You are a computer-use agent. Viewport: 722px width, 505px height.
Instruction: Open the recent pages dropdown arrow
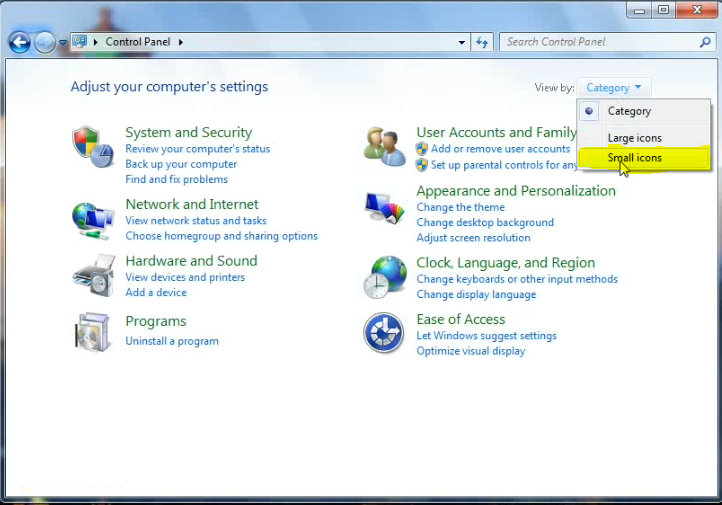[63, 43]
